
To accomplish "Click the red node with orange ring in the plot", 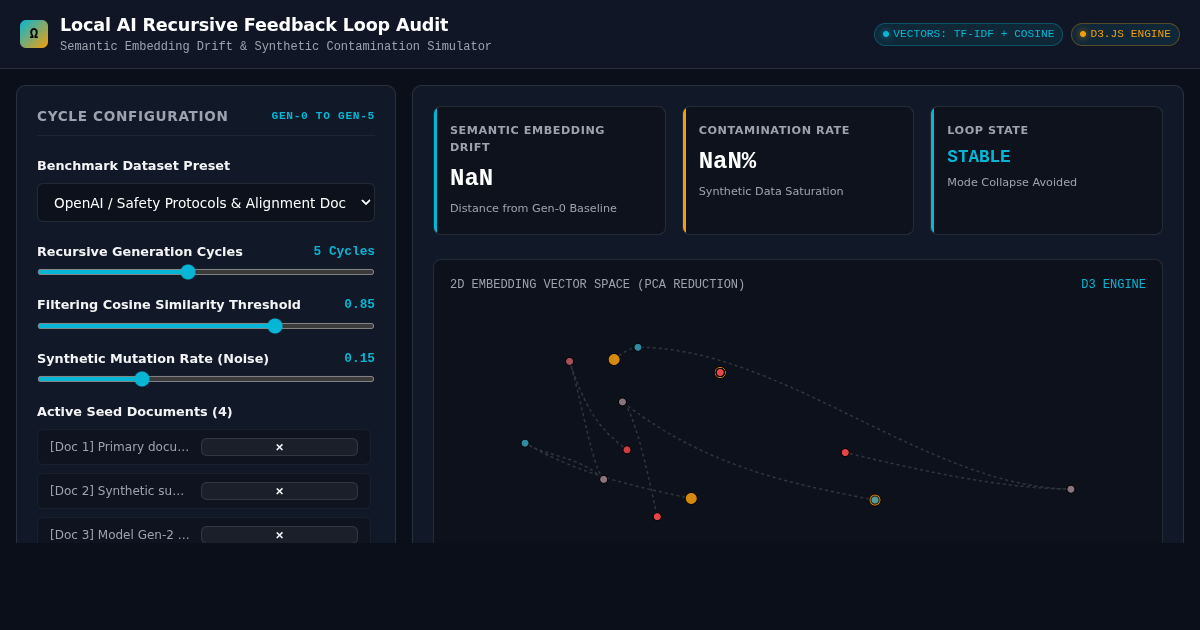I will 720,372.
